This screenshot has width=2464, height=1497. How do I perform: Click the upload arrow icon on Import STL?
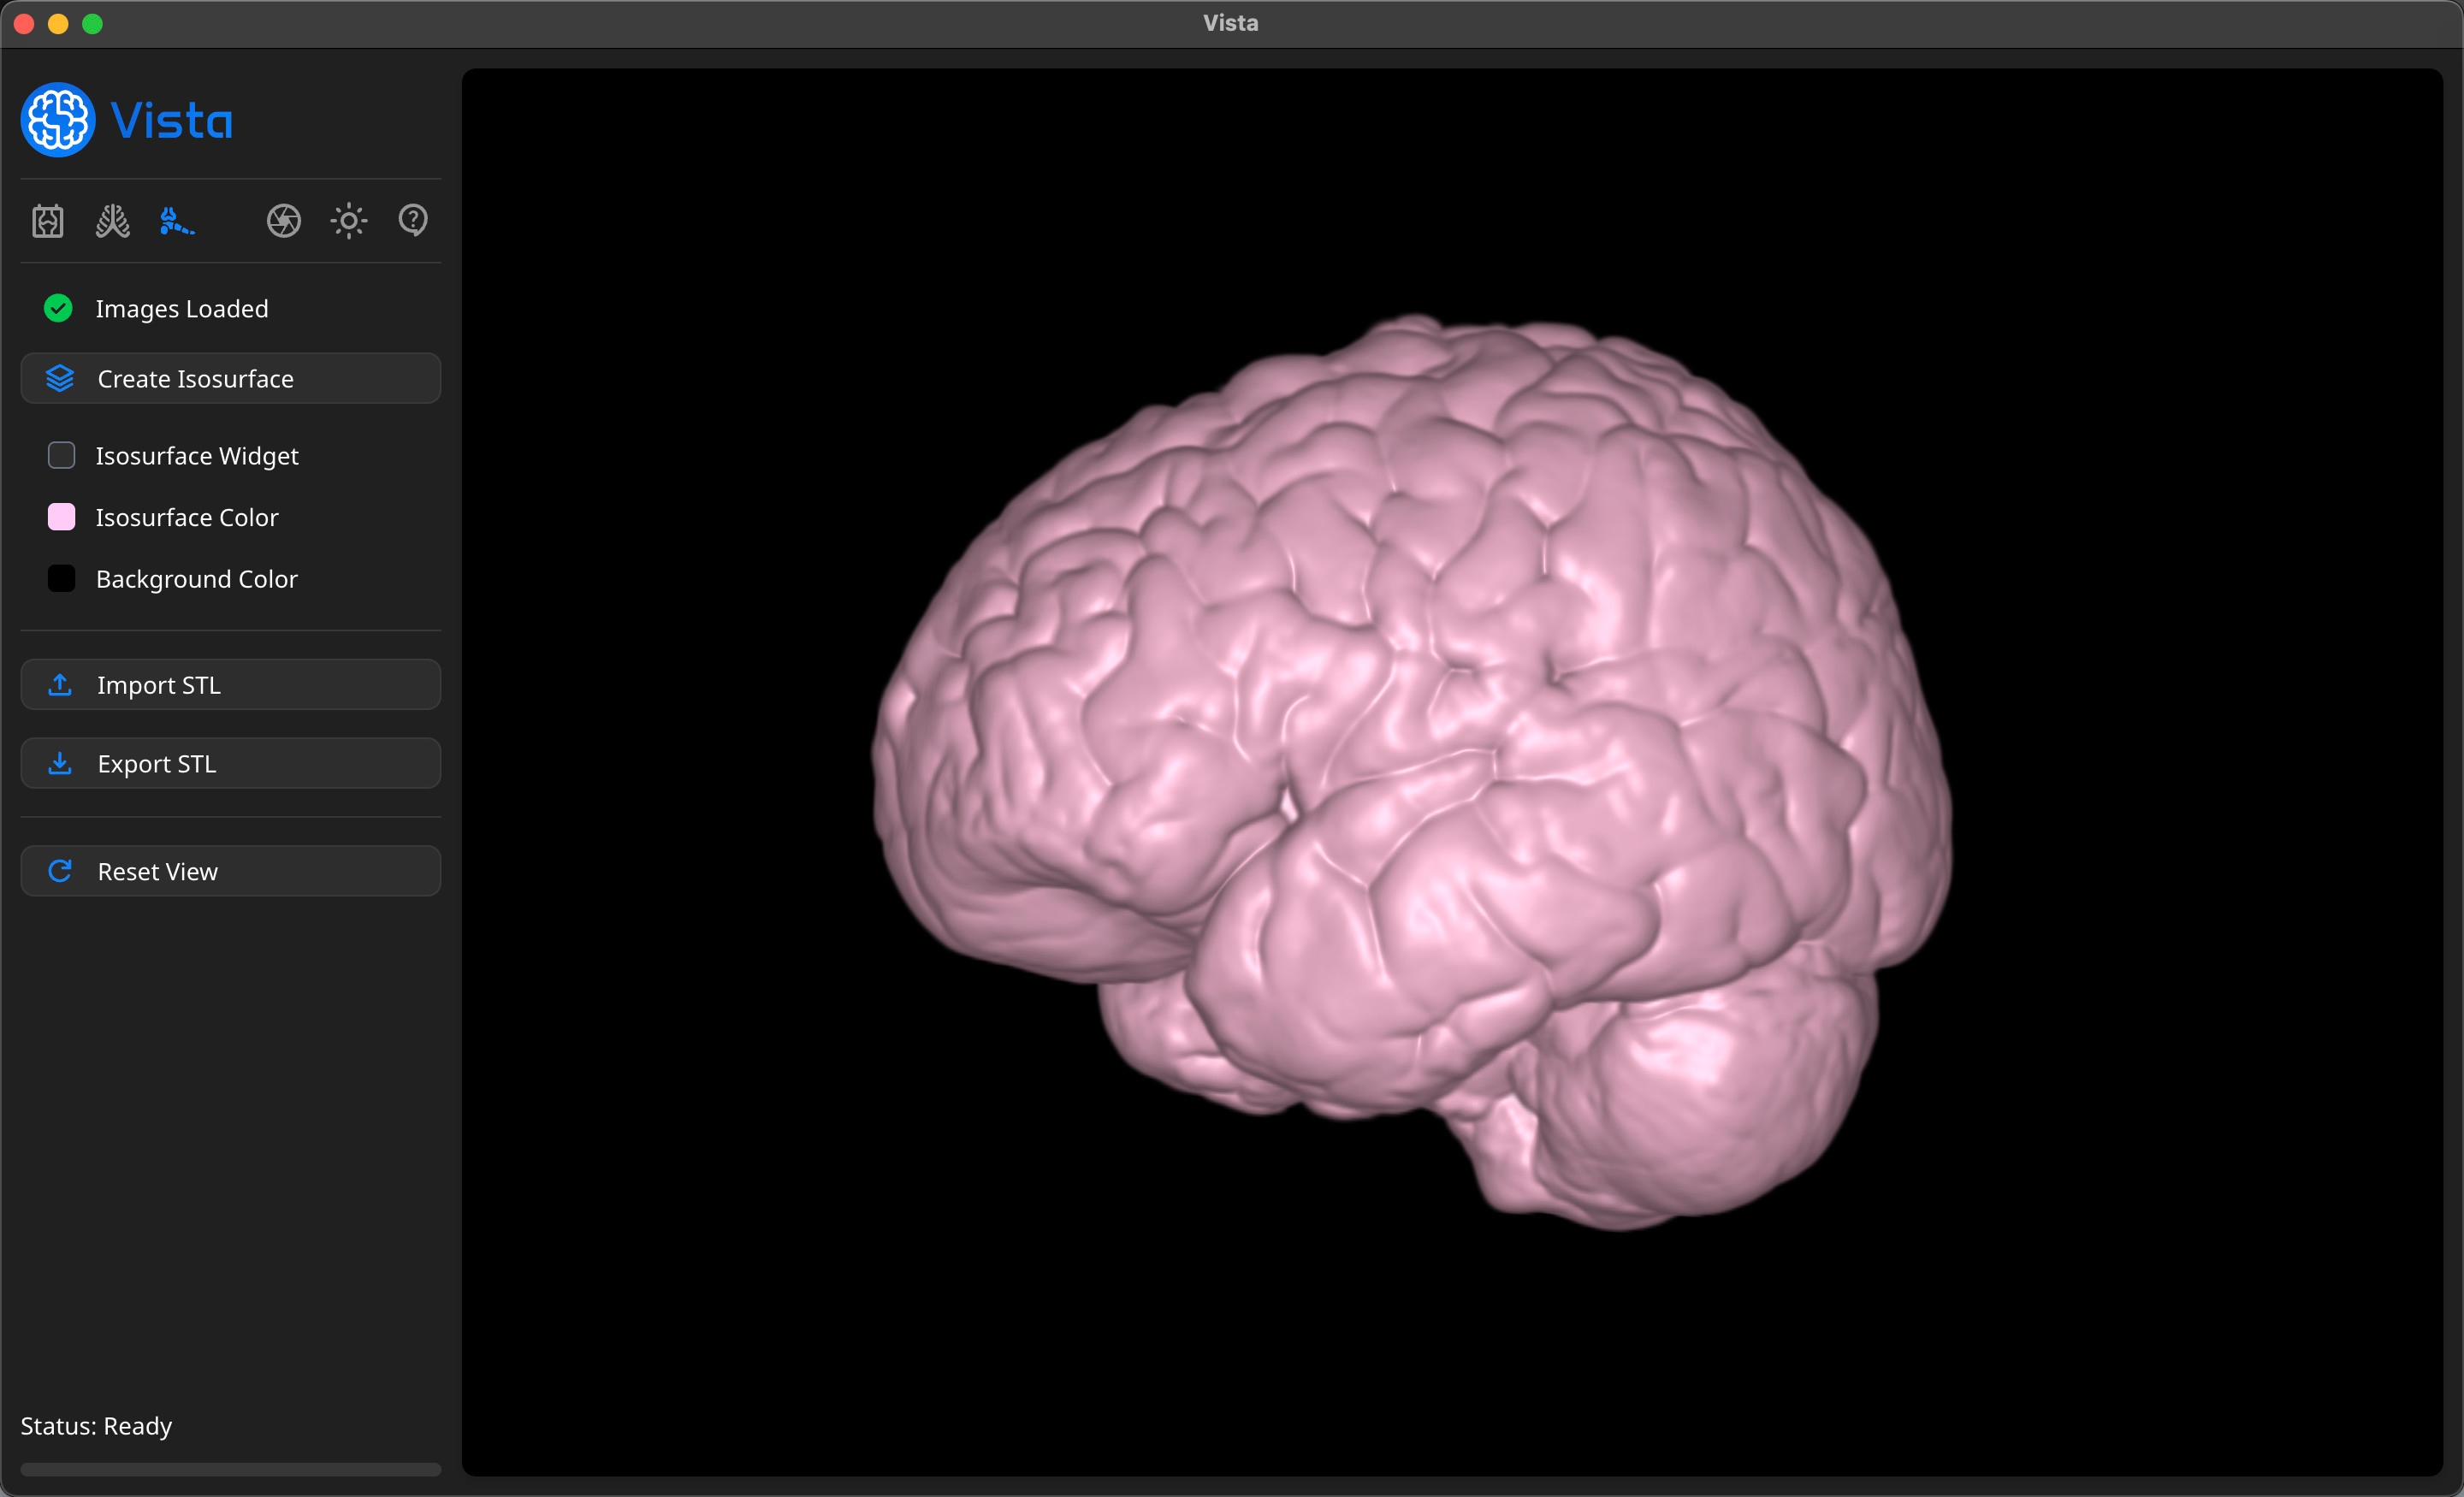coord(60,685)
